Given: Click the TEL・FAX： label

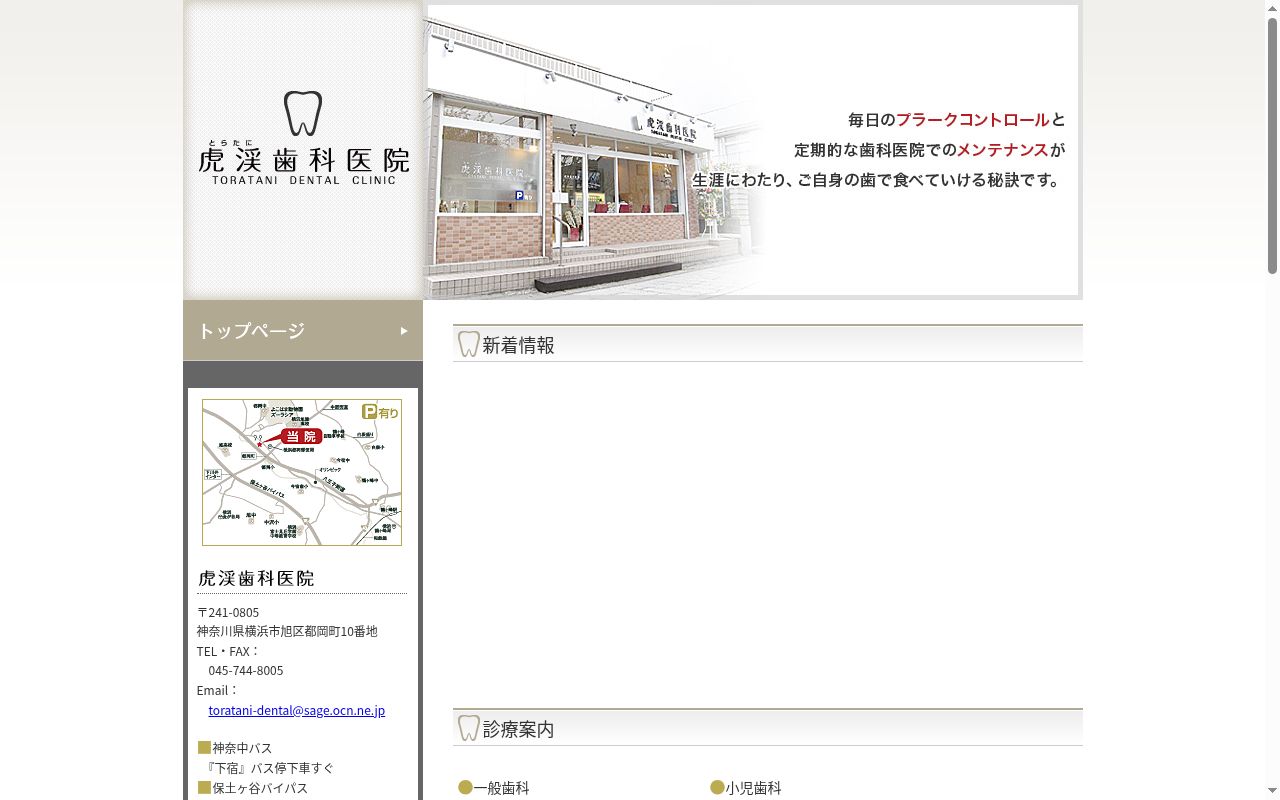Looking at the screenshot, I should (x=228, y=651).
